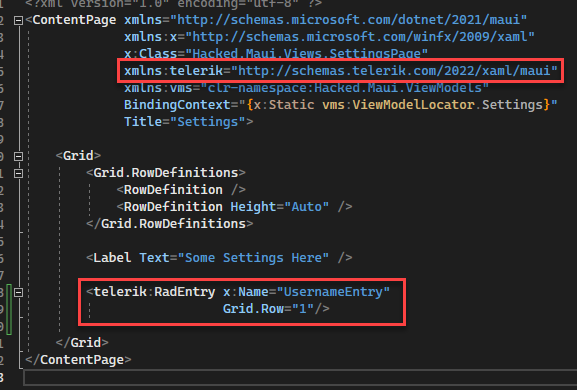Screen dimensions: 577x390
Task: Collapse the telerik:RadEntry element
Action: 18,292
